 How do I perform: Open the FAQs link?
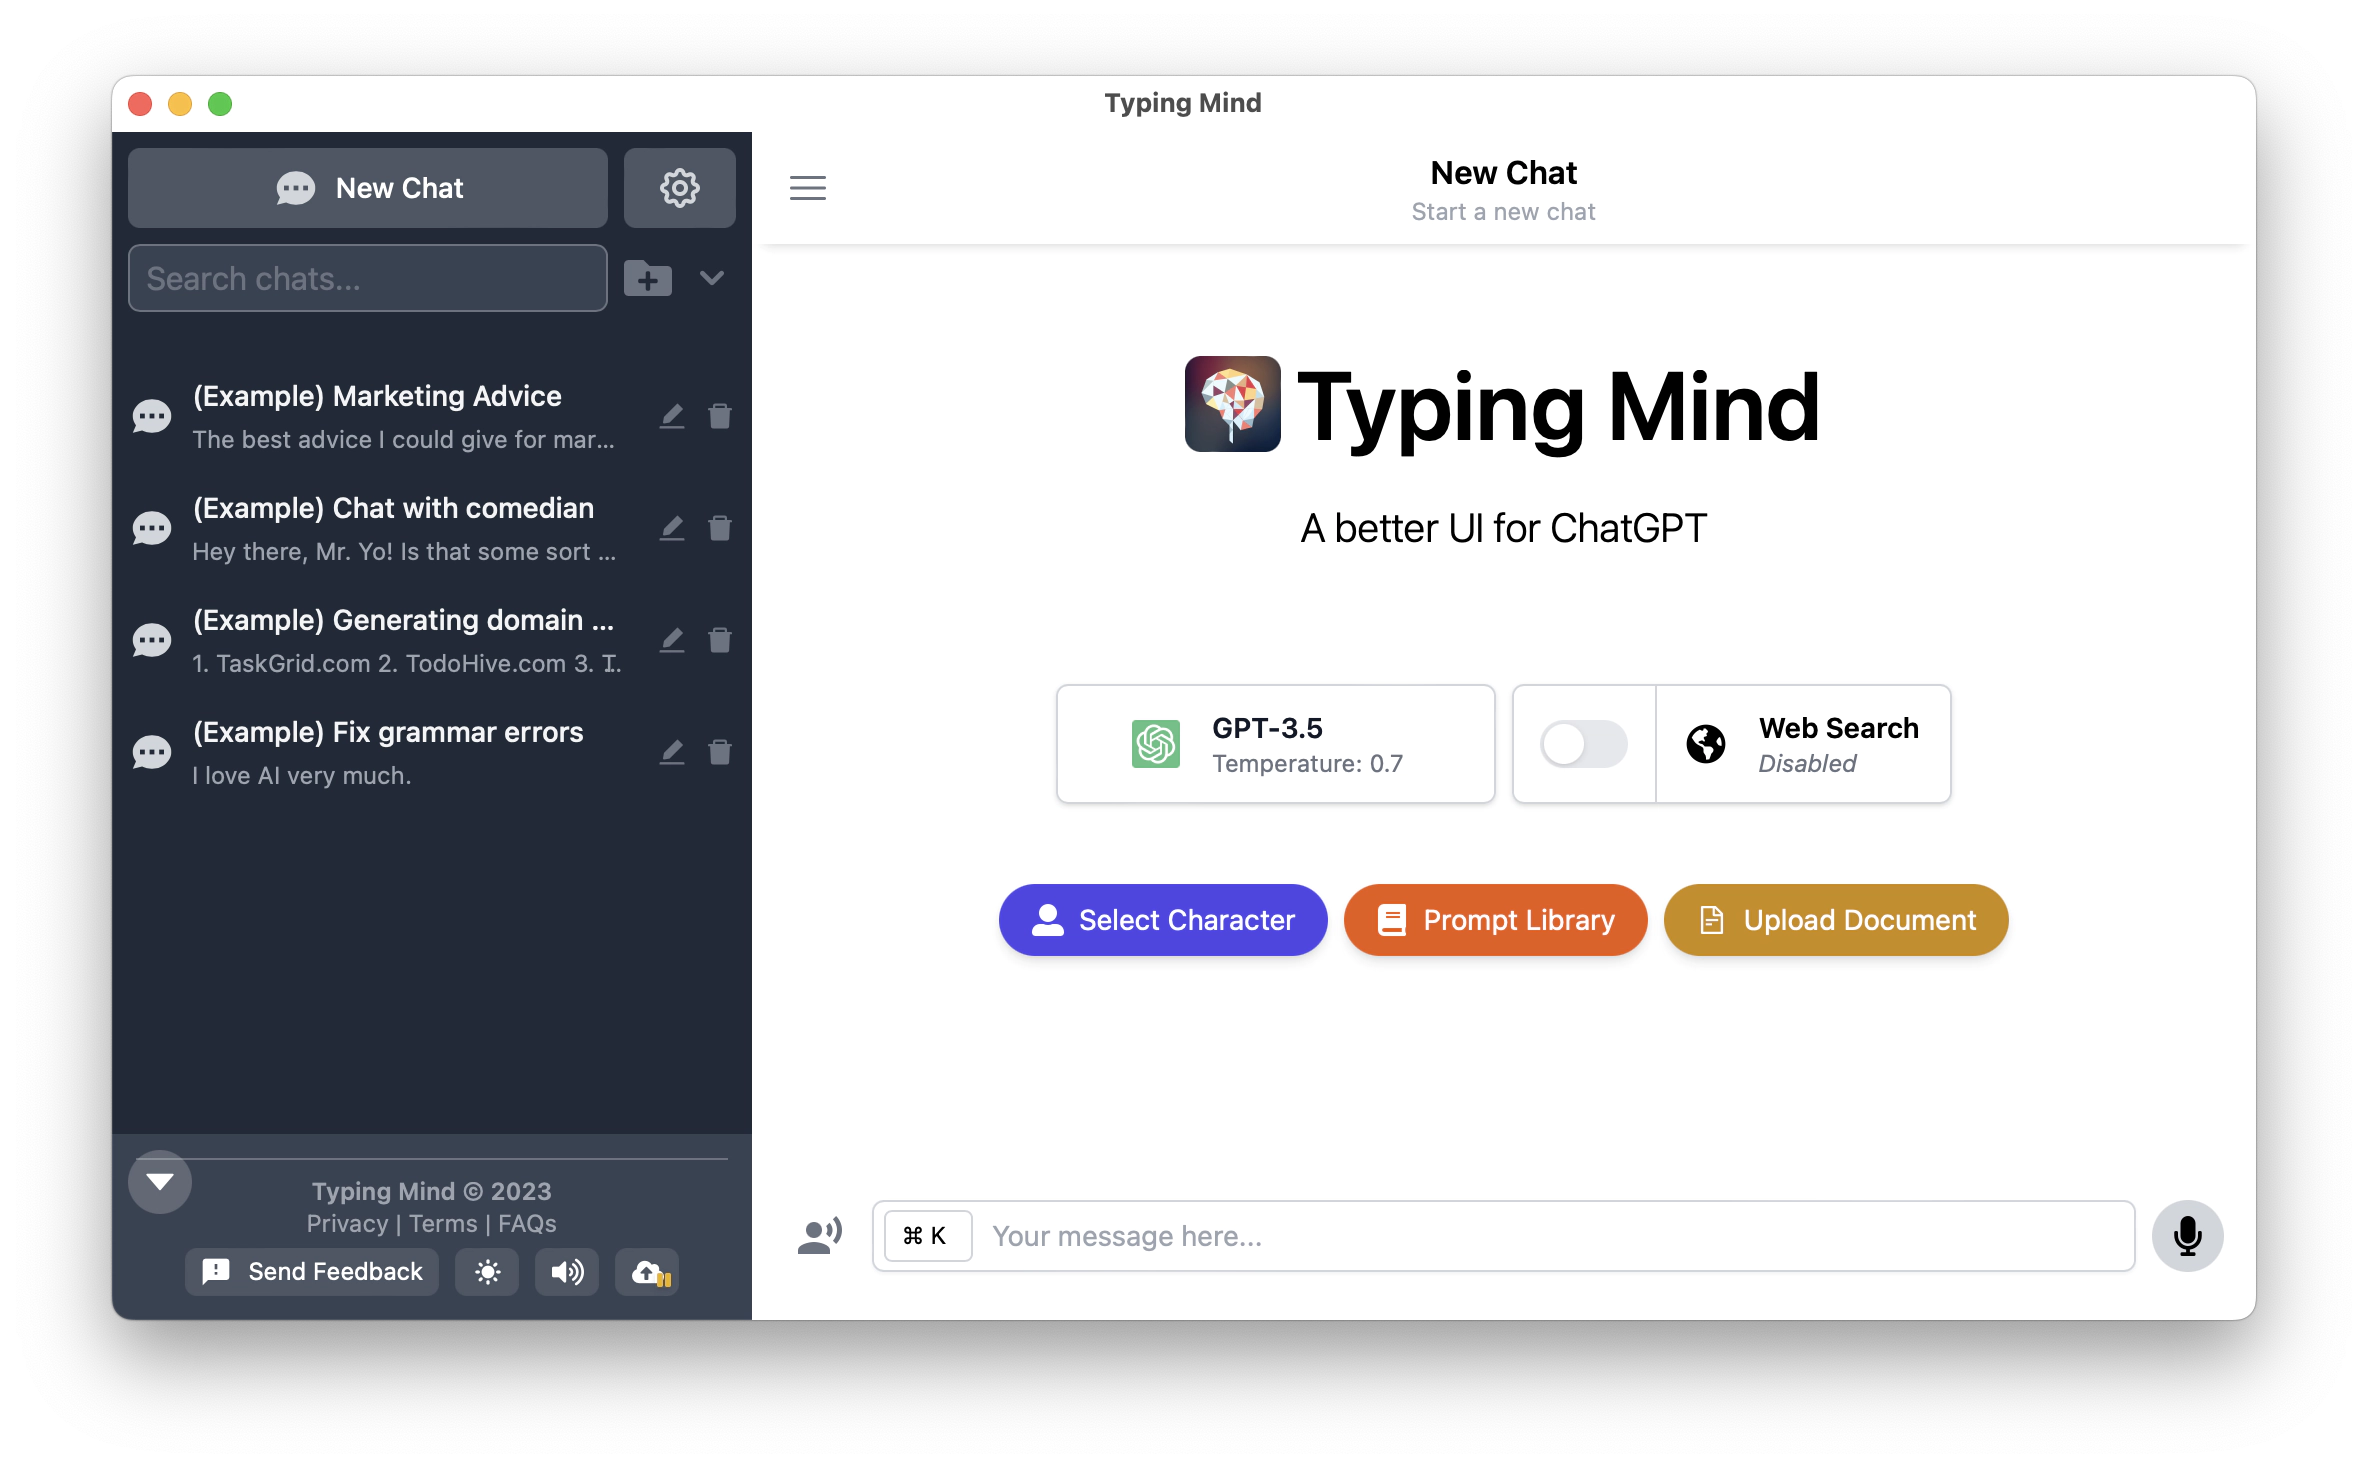pyautogui.click(x=527, y=1224)
